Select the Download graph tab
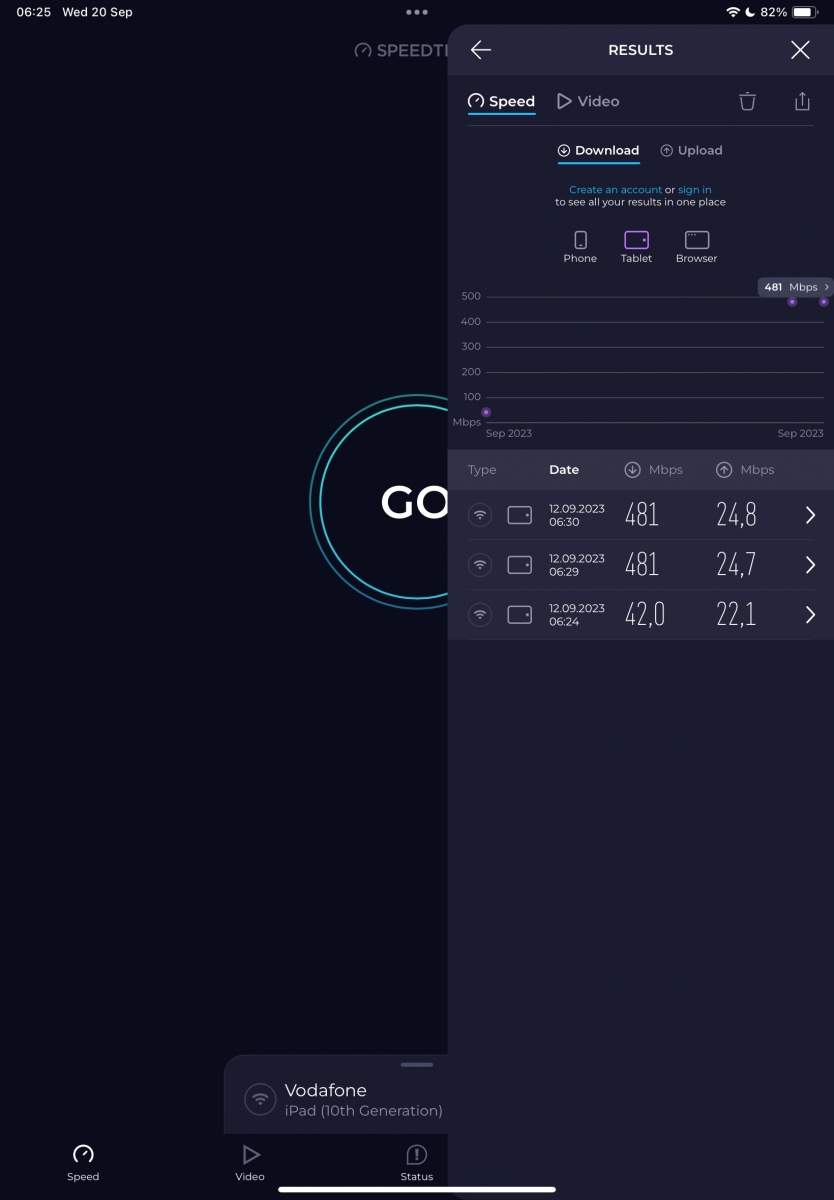This screenshot has height=1200, width=834. coord(598,150)
